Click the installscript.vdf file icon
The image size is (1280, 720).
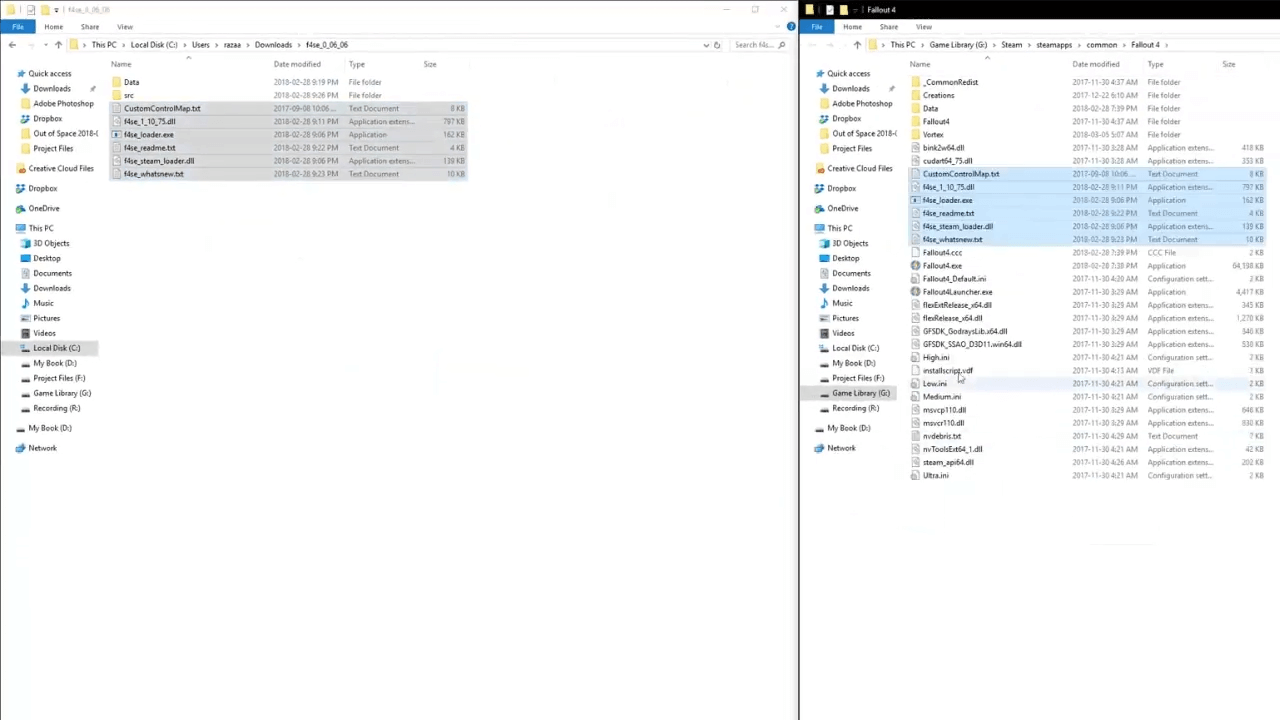point(916,370)
